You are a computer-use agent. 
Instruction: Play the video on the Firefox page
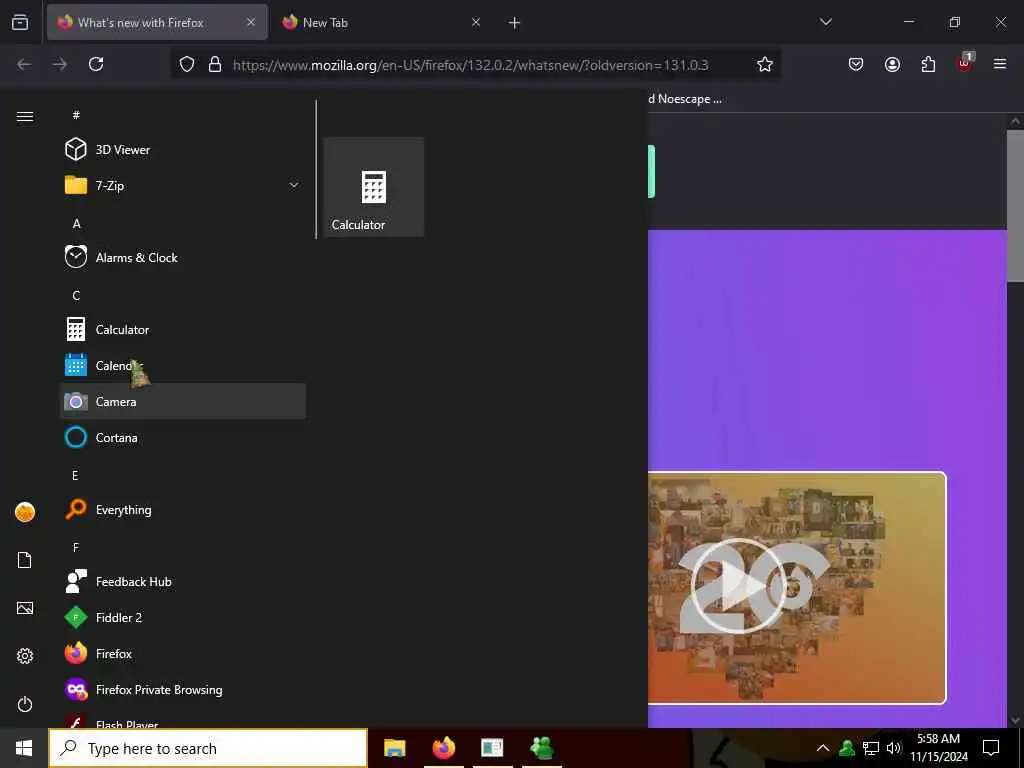coord(739,586)
